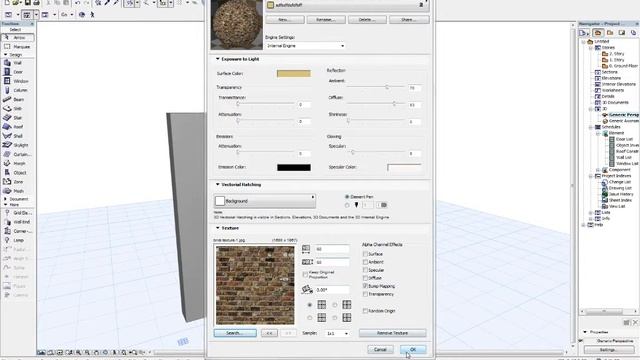
Task: Click the brick texture preview thumbnail
Action: click(x=255, y=285)
